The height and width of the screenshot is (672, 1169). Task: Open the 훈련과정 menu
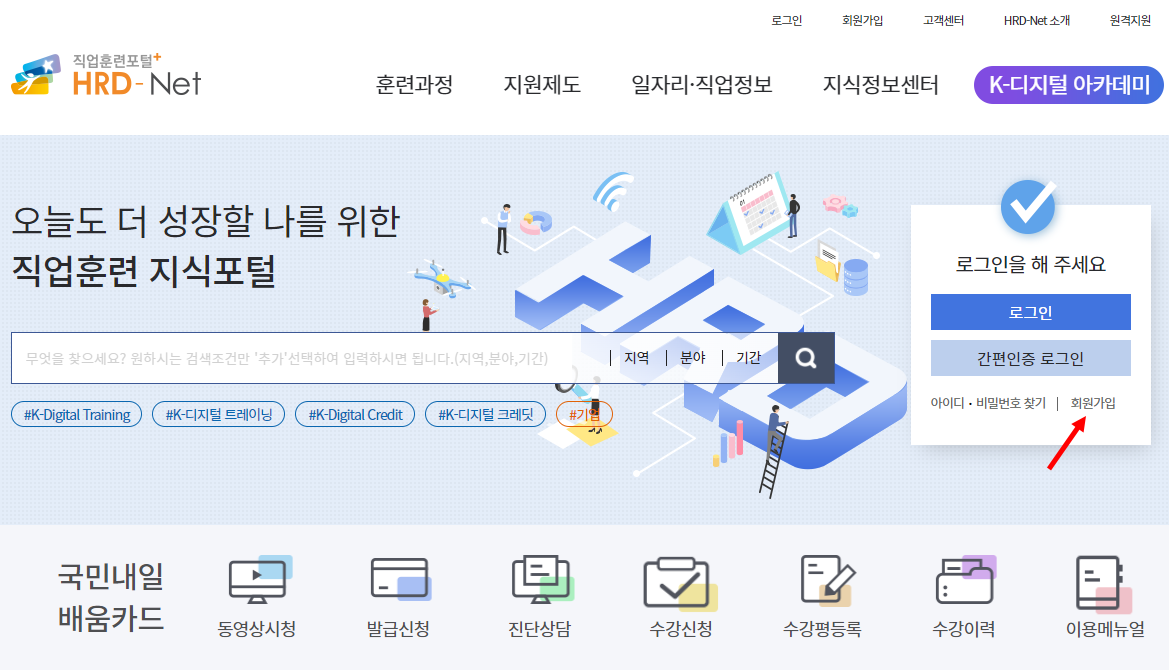point(414,84)
